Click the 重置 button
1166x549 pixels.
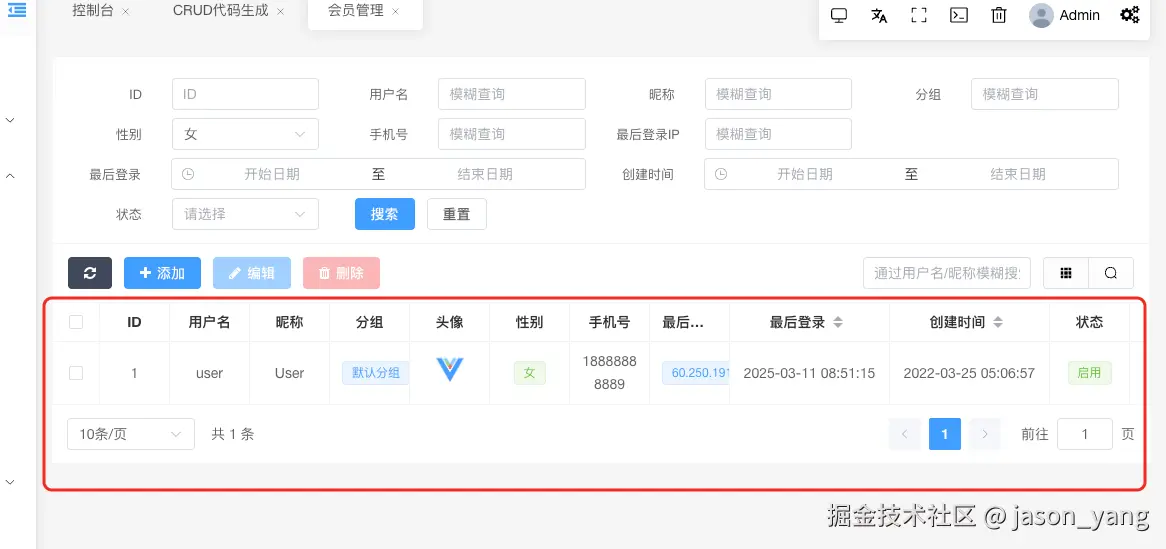457,214
